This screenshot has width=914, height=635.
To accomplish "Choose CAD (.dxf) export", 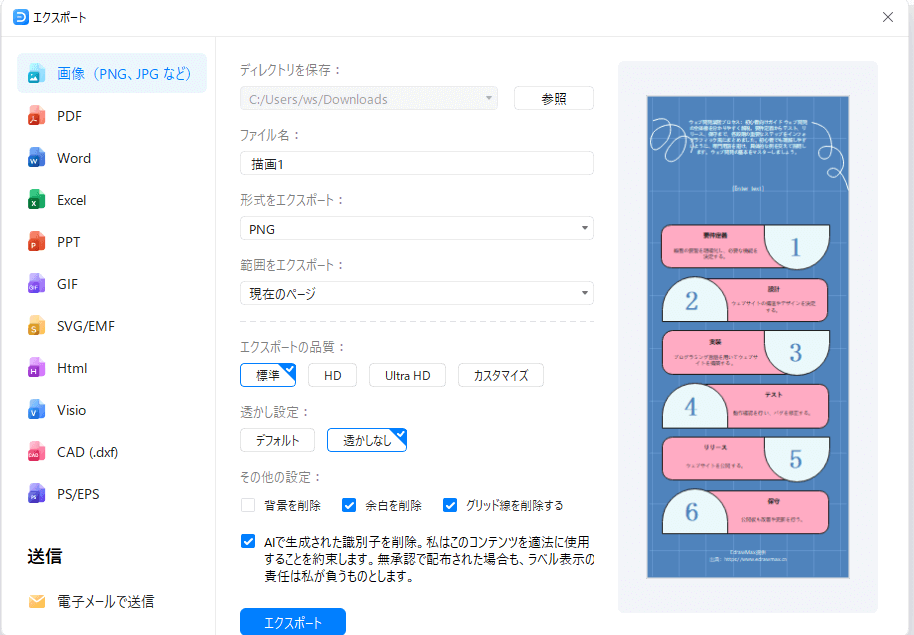I will tap(88, 451).
